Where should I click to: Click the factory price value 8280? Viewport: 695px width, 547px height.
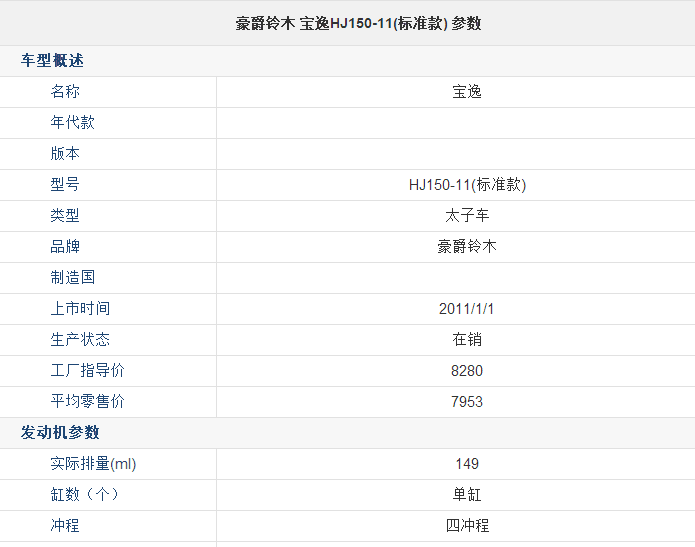[467, 371]
